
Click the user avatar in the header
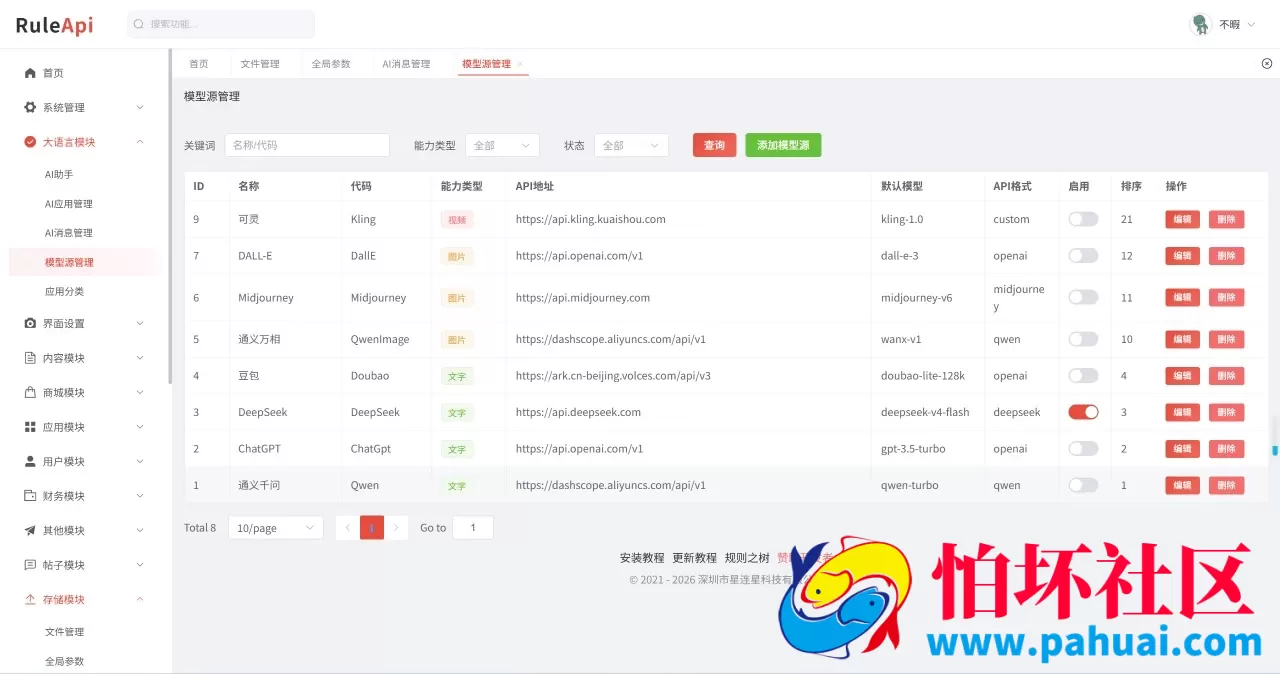1201,24
